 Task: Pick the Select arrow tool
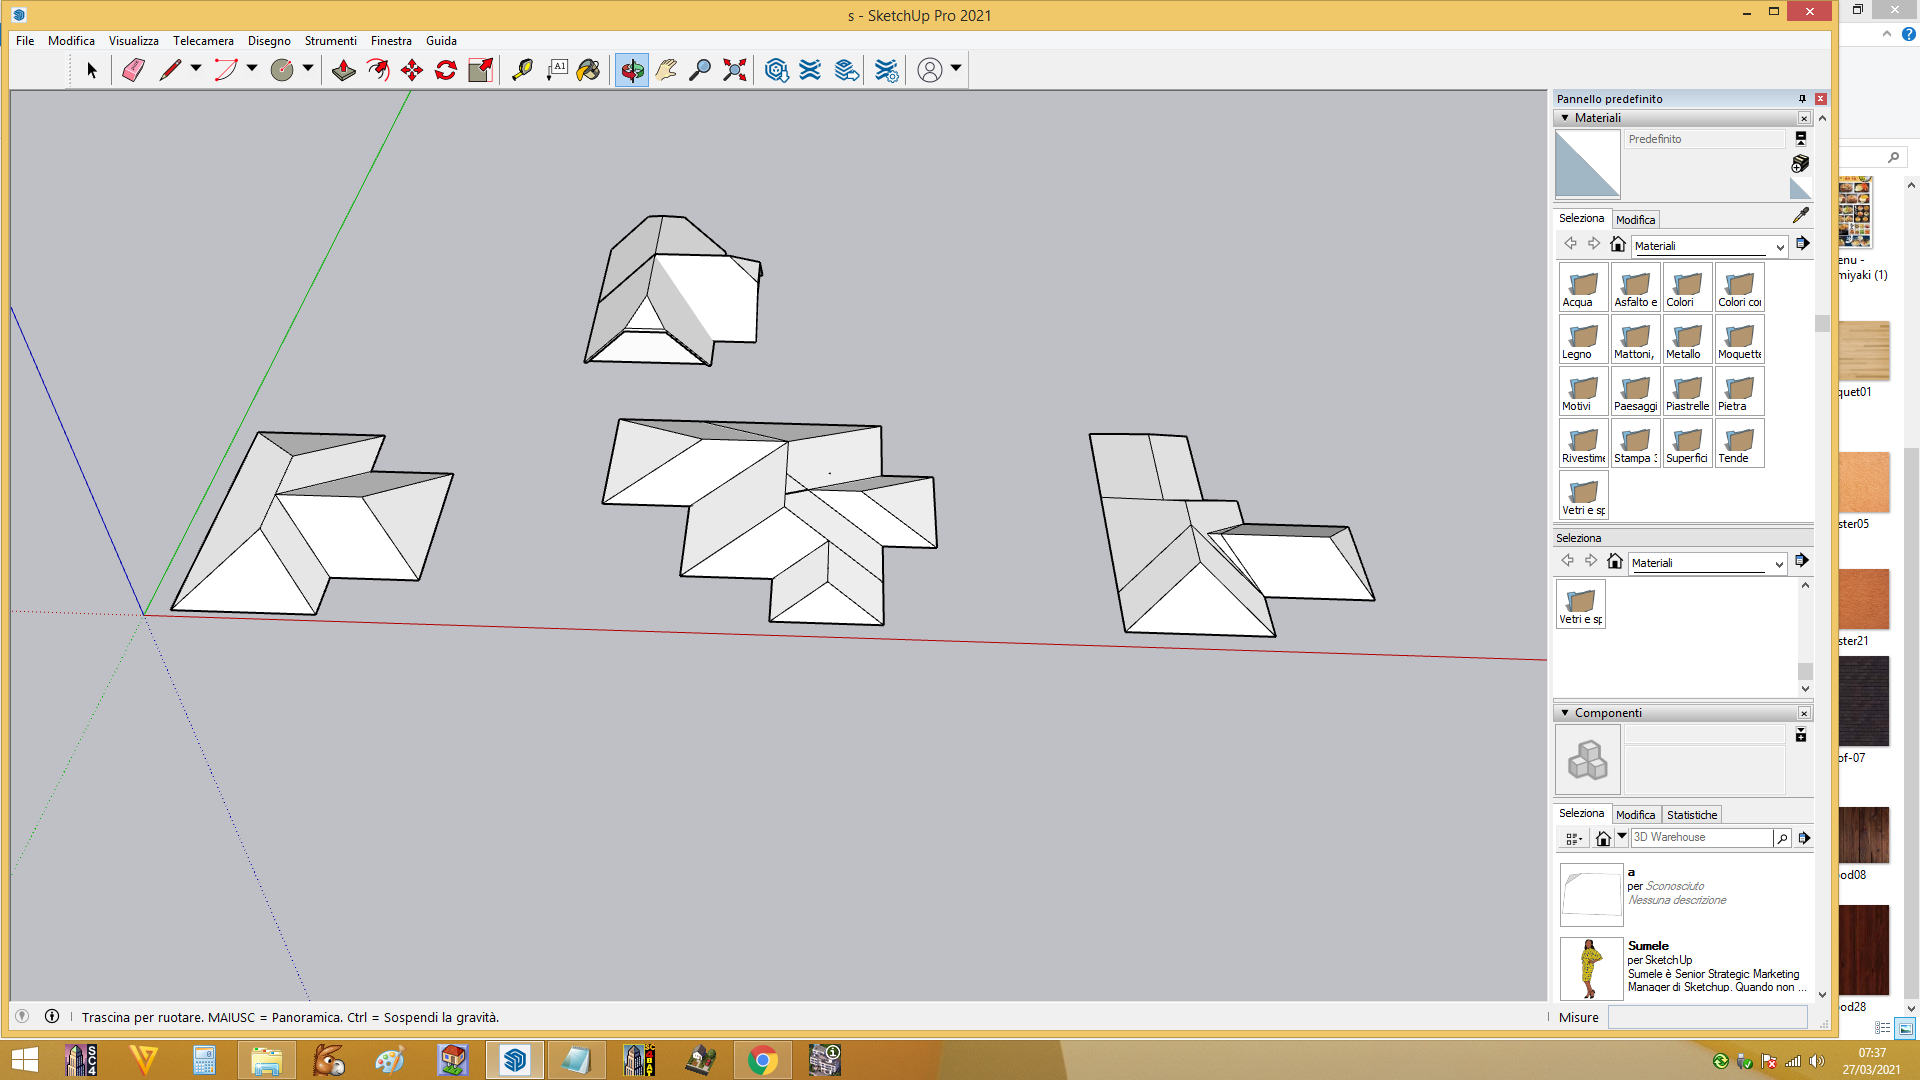point(91,70)
